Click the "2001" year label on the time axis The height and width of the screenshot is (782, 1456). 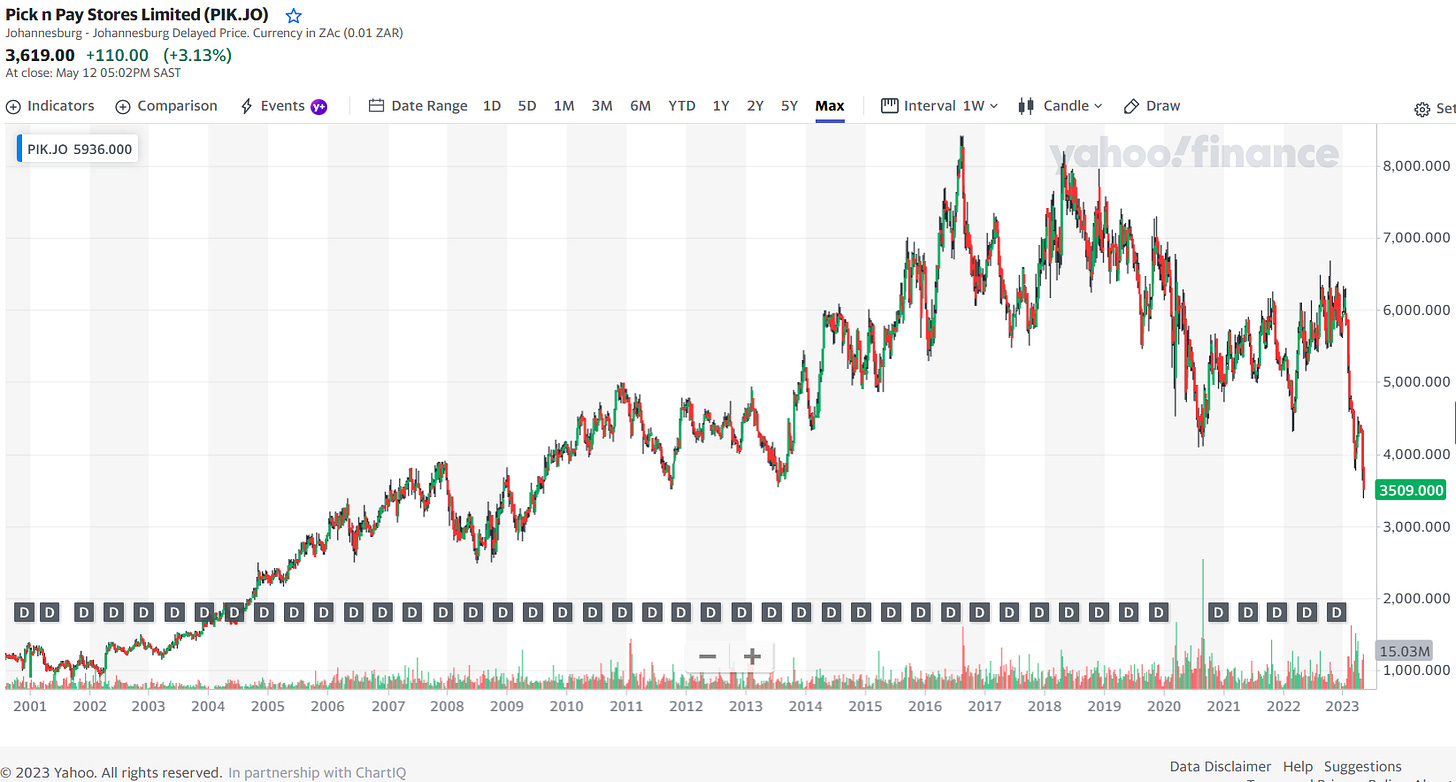click(30, 706)
